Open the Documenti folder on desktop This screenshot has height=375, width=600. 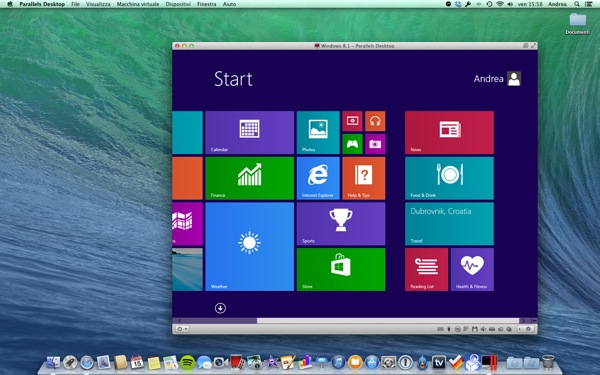point(577,23)
